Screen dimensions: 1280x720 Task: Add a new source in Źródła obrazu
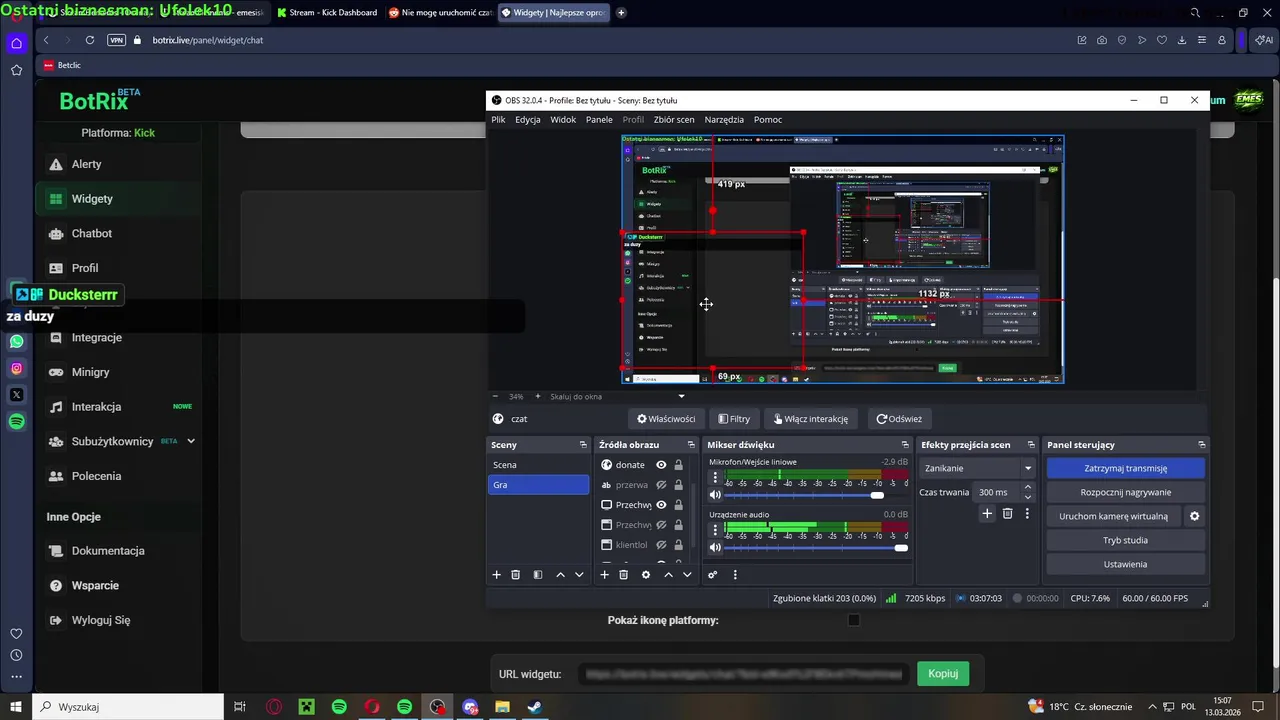(604, 575)
